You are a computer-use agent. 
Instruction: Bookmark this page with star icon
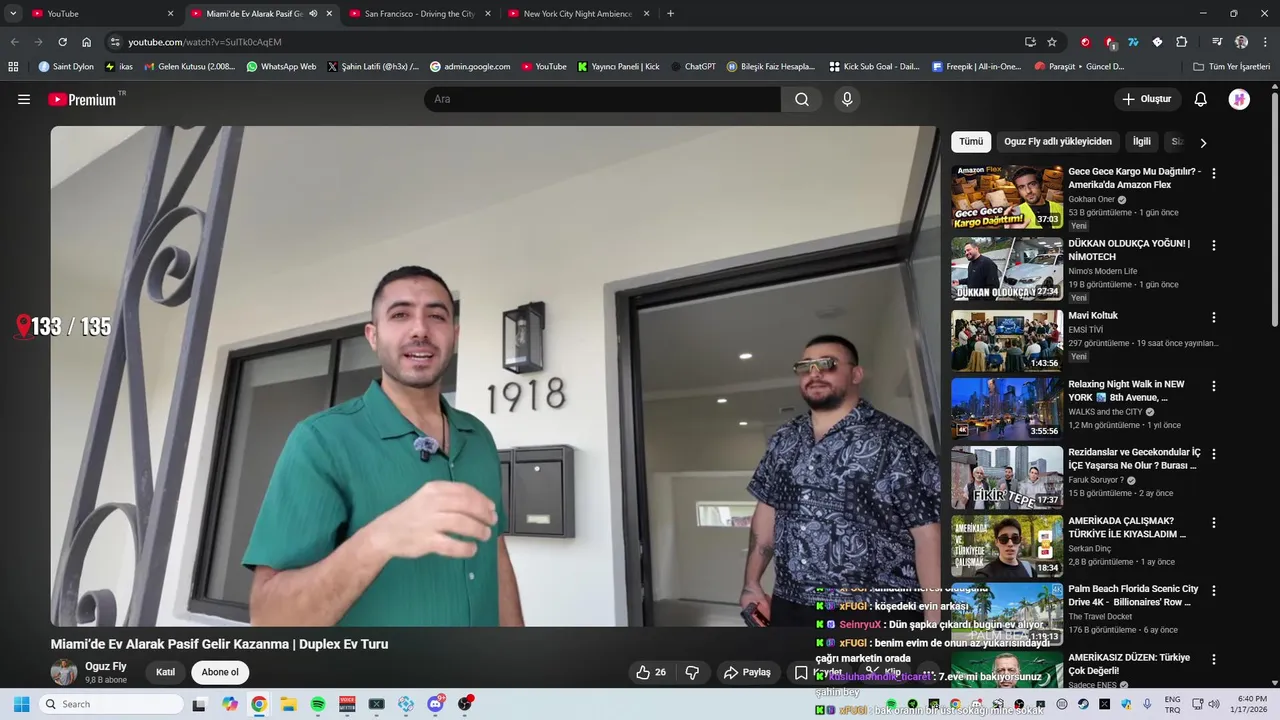click(x=1052, y=42)
